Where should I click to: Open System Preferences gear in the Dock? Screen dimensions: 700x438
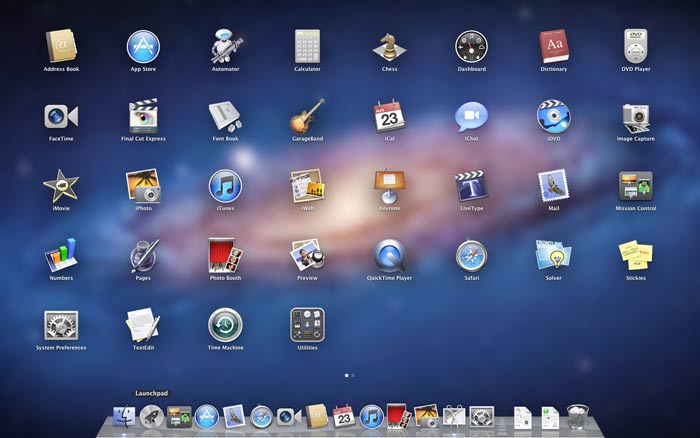481,417
